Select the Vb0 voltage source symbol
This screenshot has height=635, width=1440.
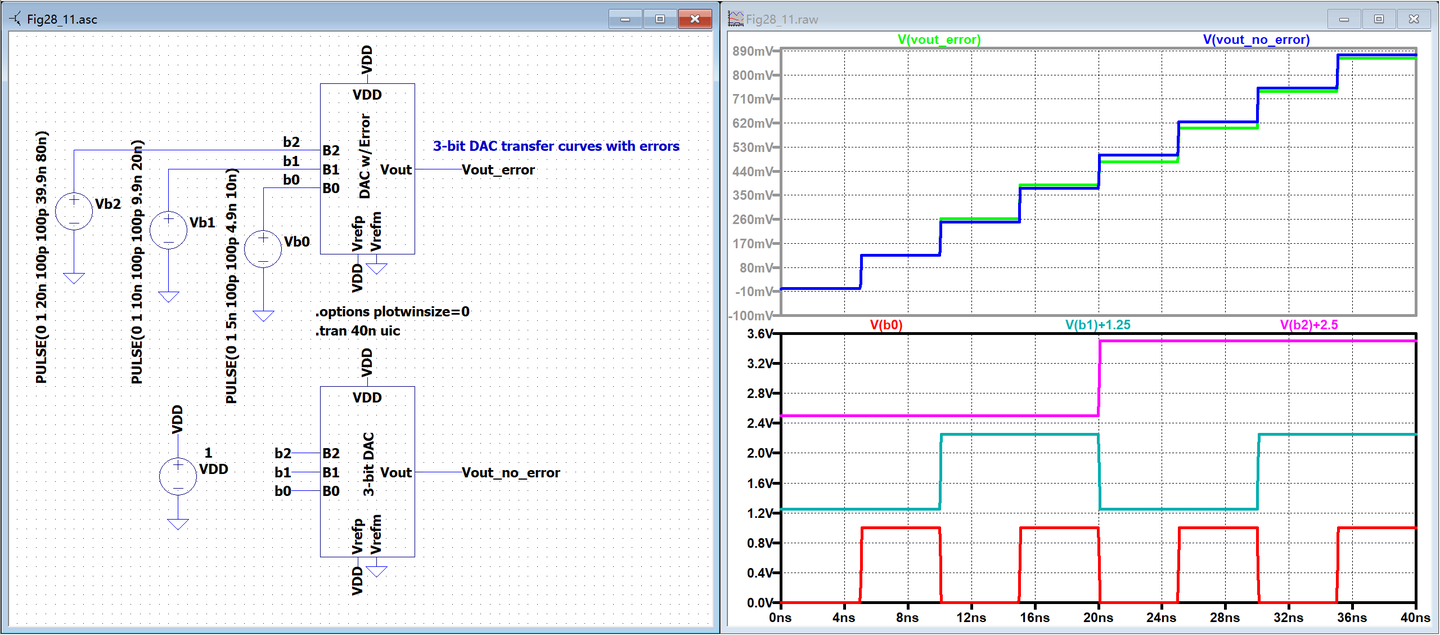tap(263, 248)
